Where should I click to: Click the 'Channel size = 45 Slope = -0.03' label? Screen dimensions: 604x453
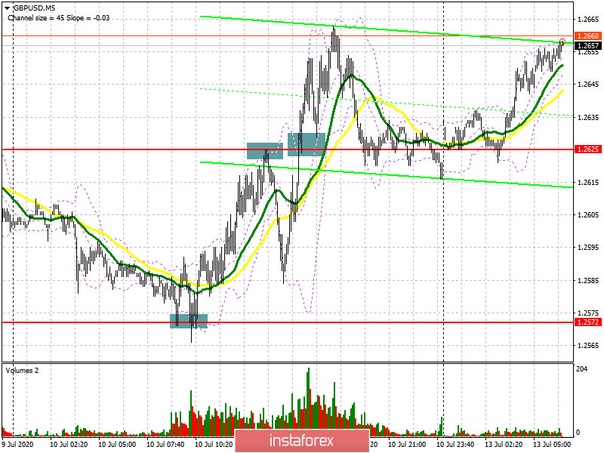coord(59,18)
